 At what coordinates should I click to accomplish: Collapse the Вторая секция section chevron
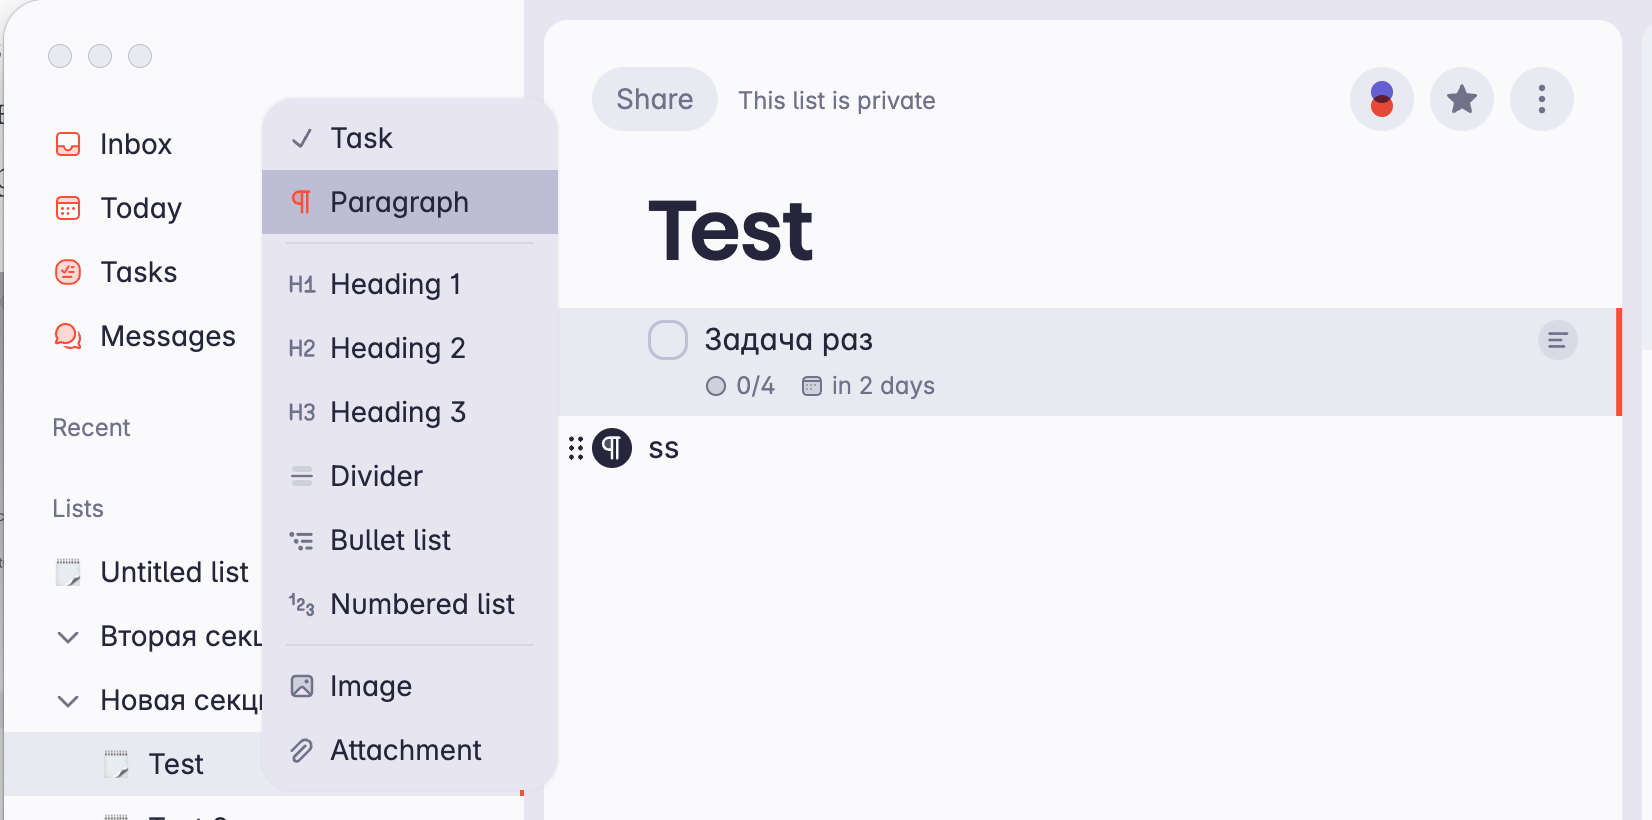tap(68, 636)
